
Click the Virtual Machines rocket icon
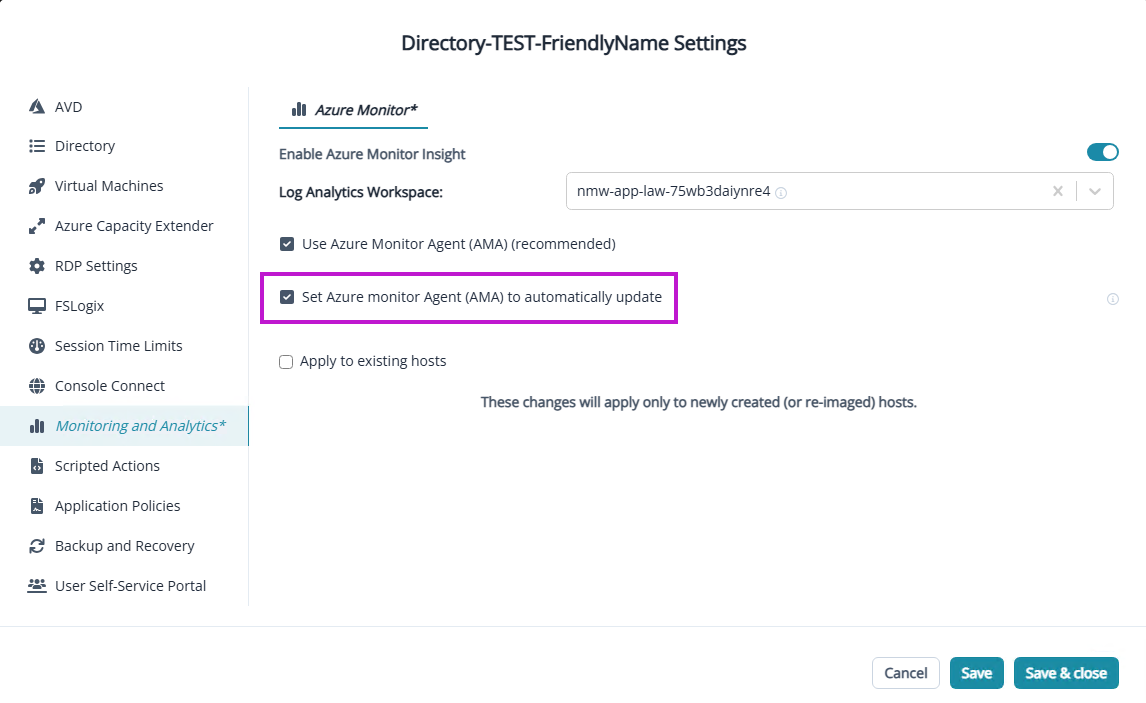pyautogui.click(x=37, y=186)
